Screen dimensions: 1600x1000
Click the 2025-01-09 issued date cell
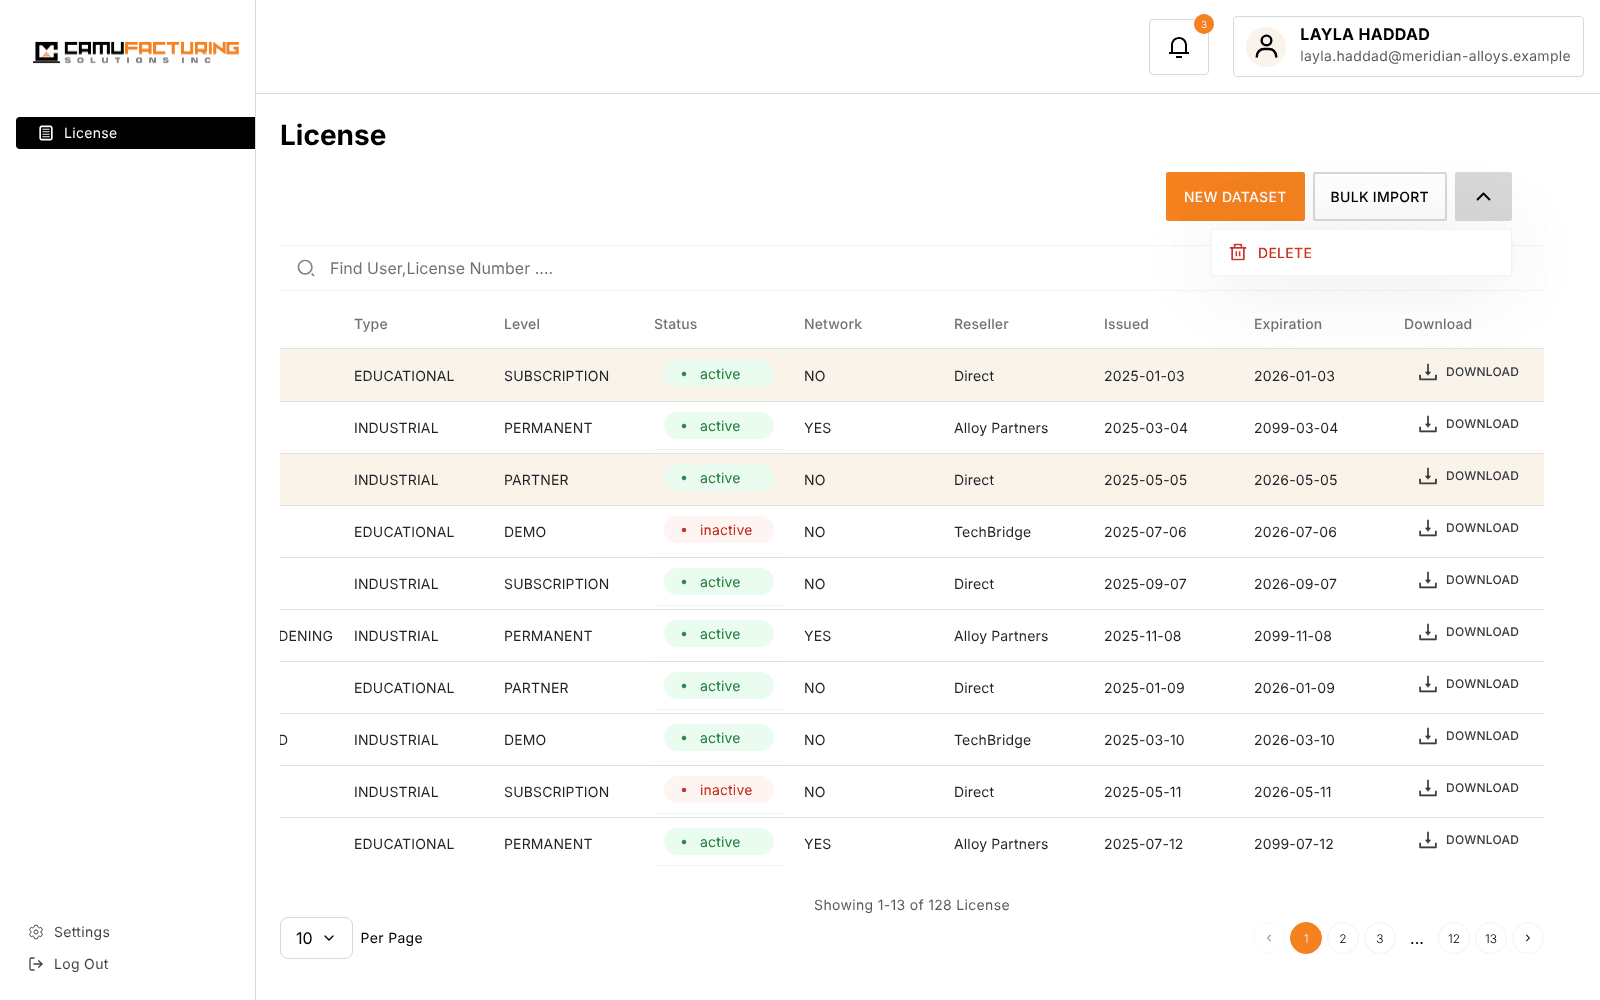(x=1144, y=688)
